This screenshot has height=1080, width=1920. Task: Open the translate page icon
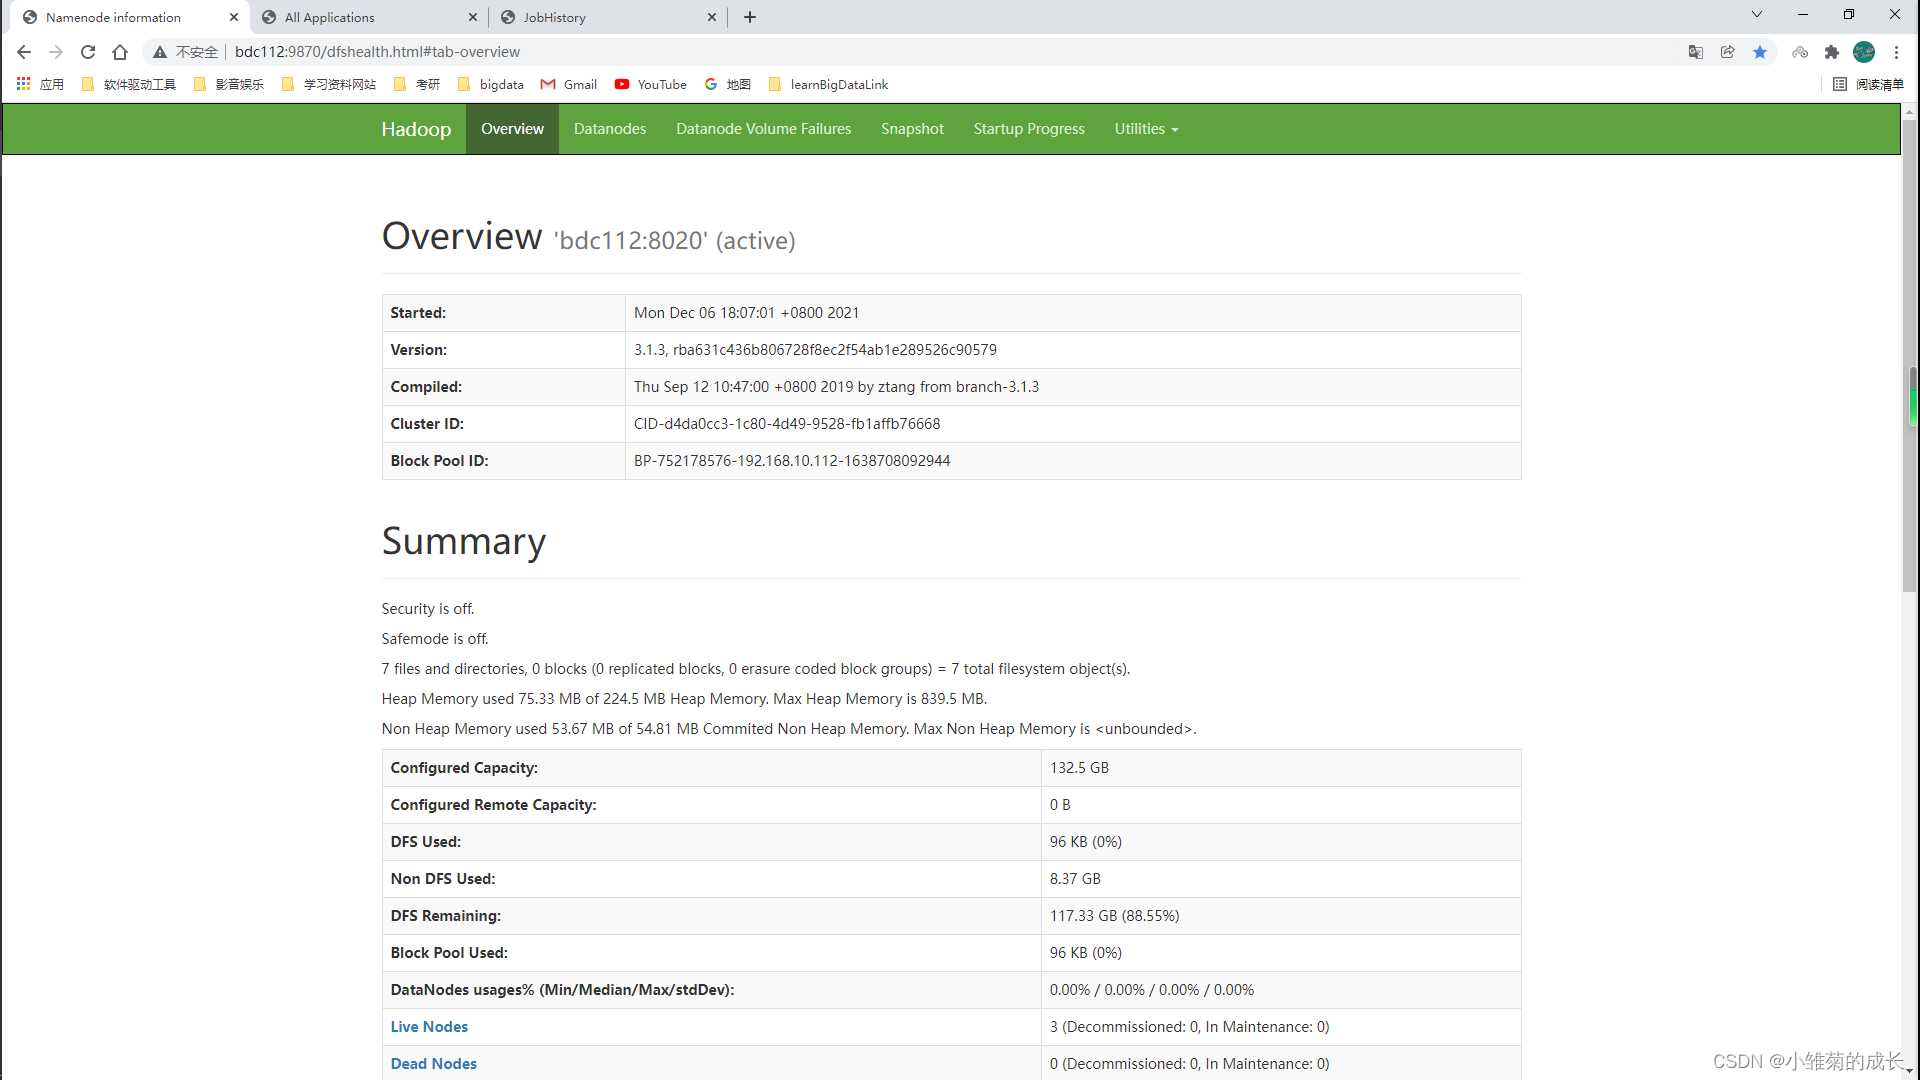[x=1696, y=52]
